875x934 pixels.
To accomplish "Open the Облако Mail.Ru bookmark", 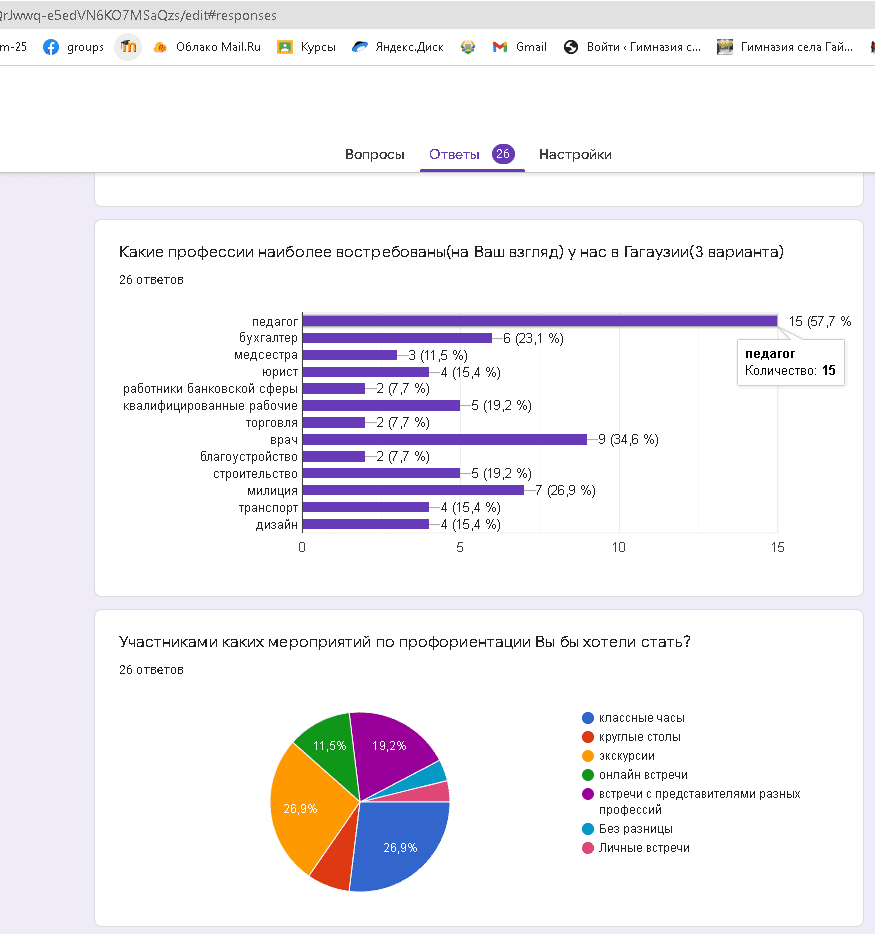I will click(207, 47).
